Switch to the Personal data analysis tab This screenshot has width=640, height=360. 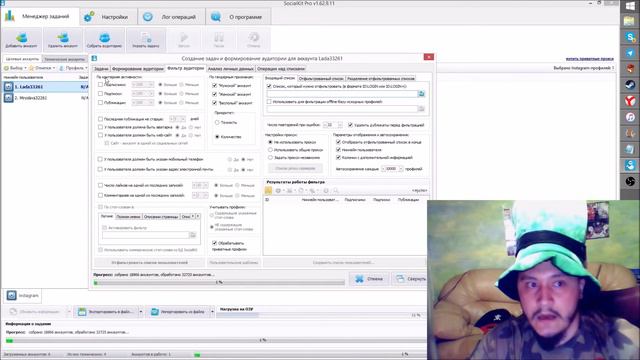[x=231, y=69]
